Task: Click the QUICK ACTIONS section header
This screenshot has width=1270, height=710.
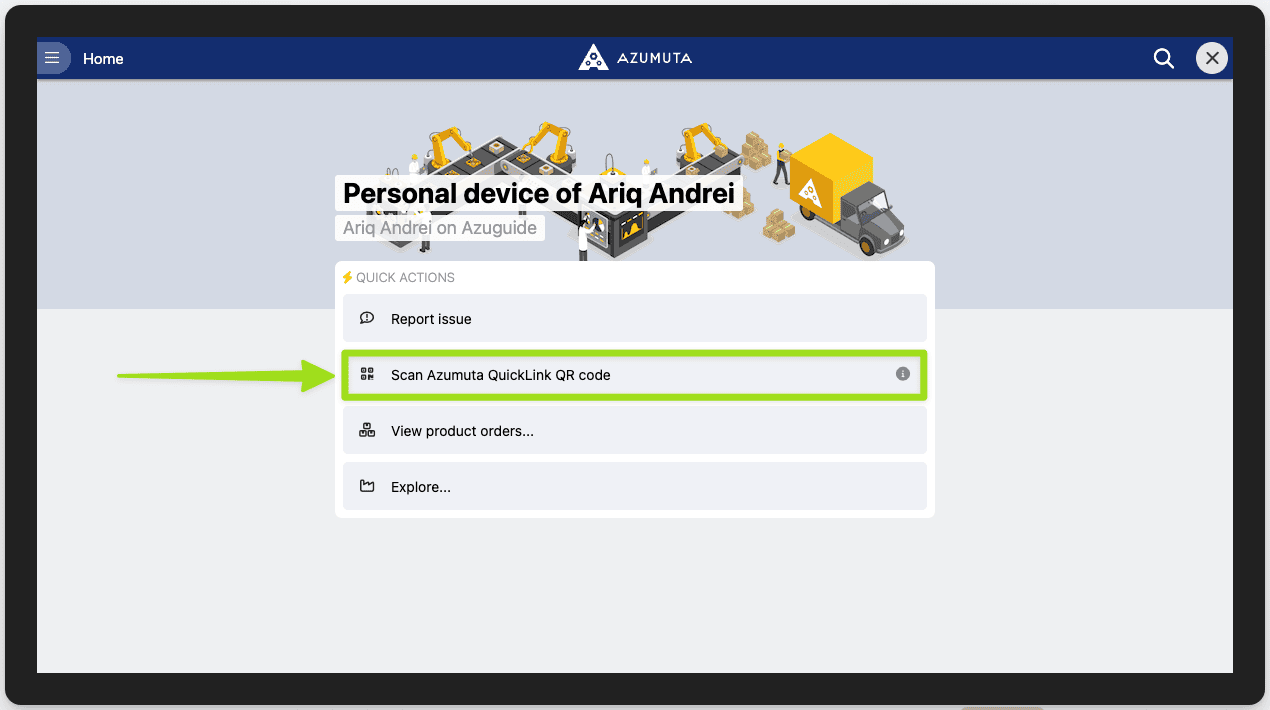Action: 405,277
